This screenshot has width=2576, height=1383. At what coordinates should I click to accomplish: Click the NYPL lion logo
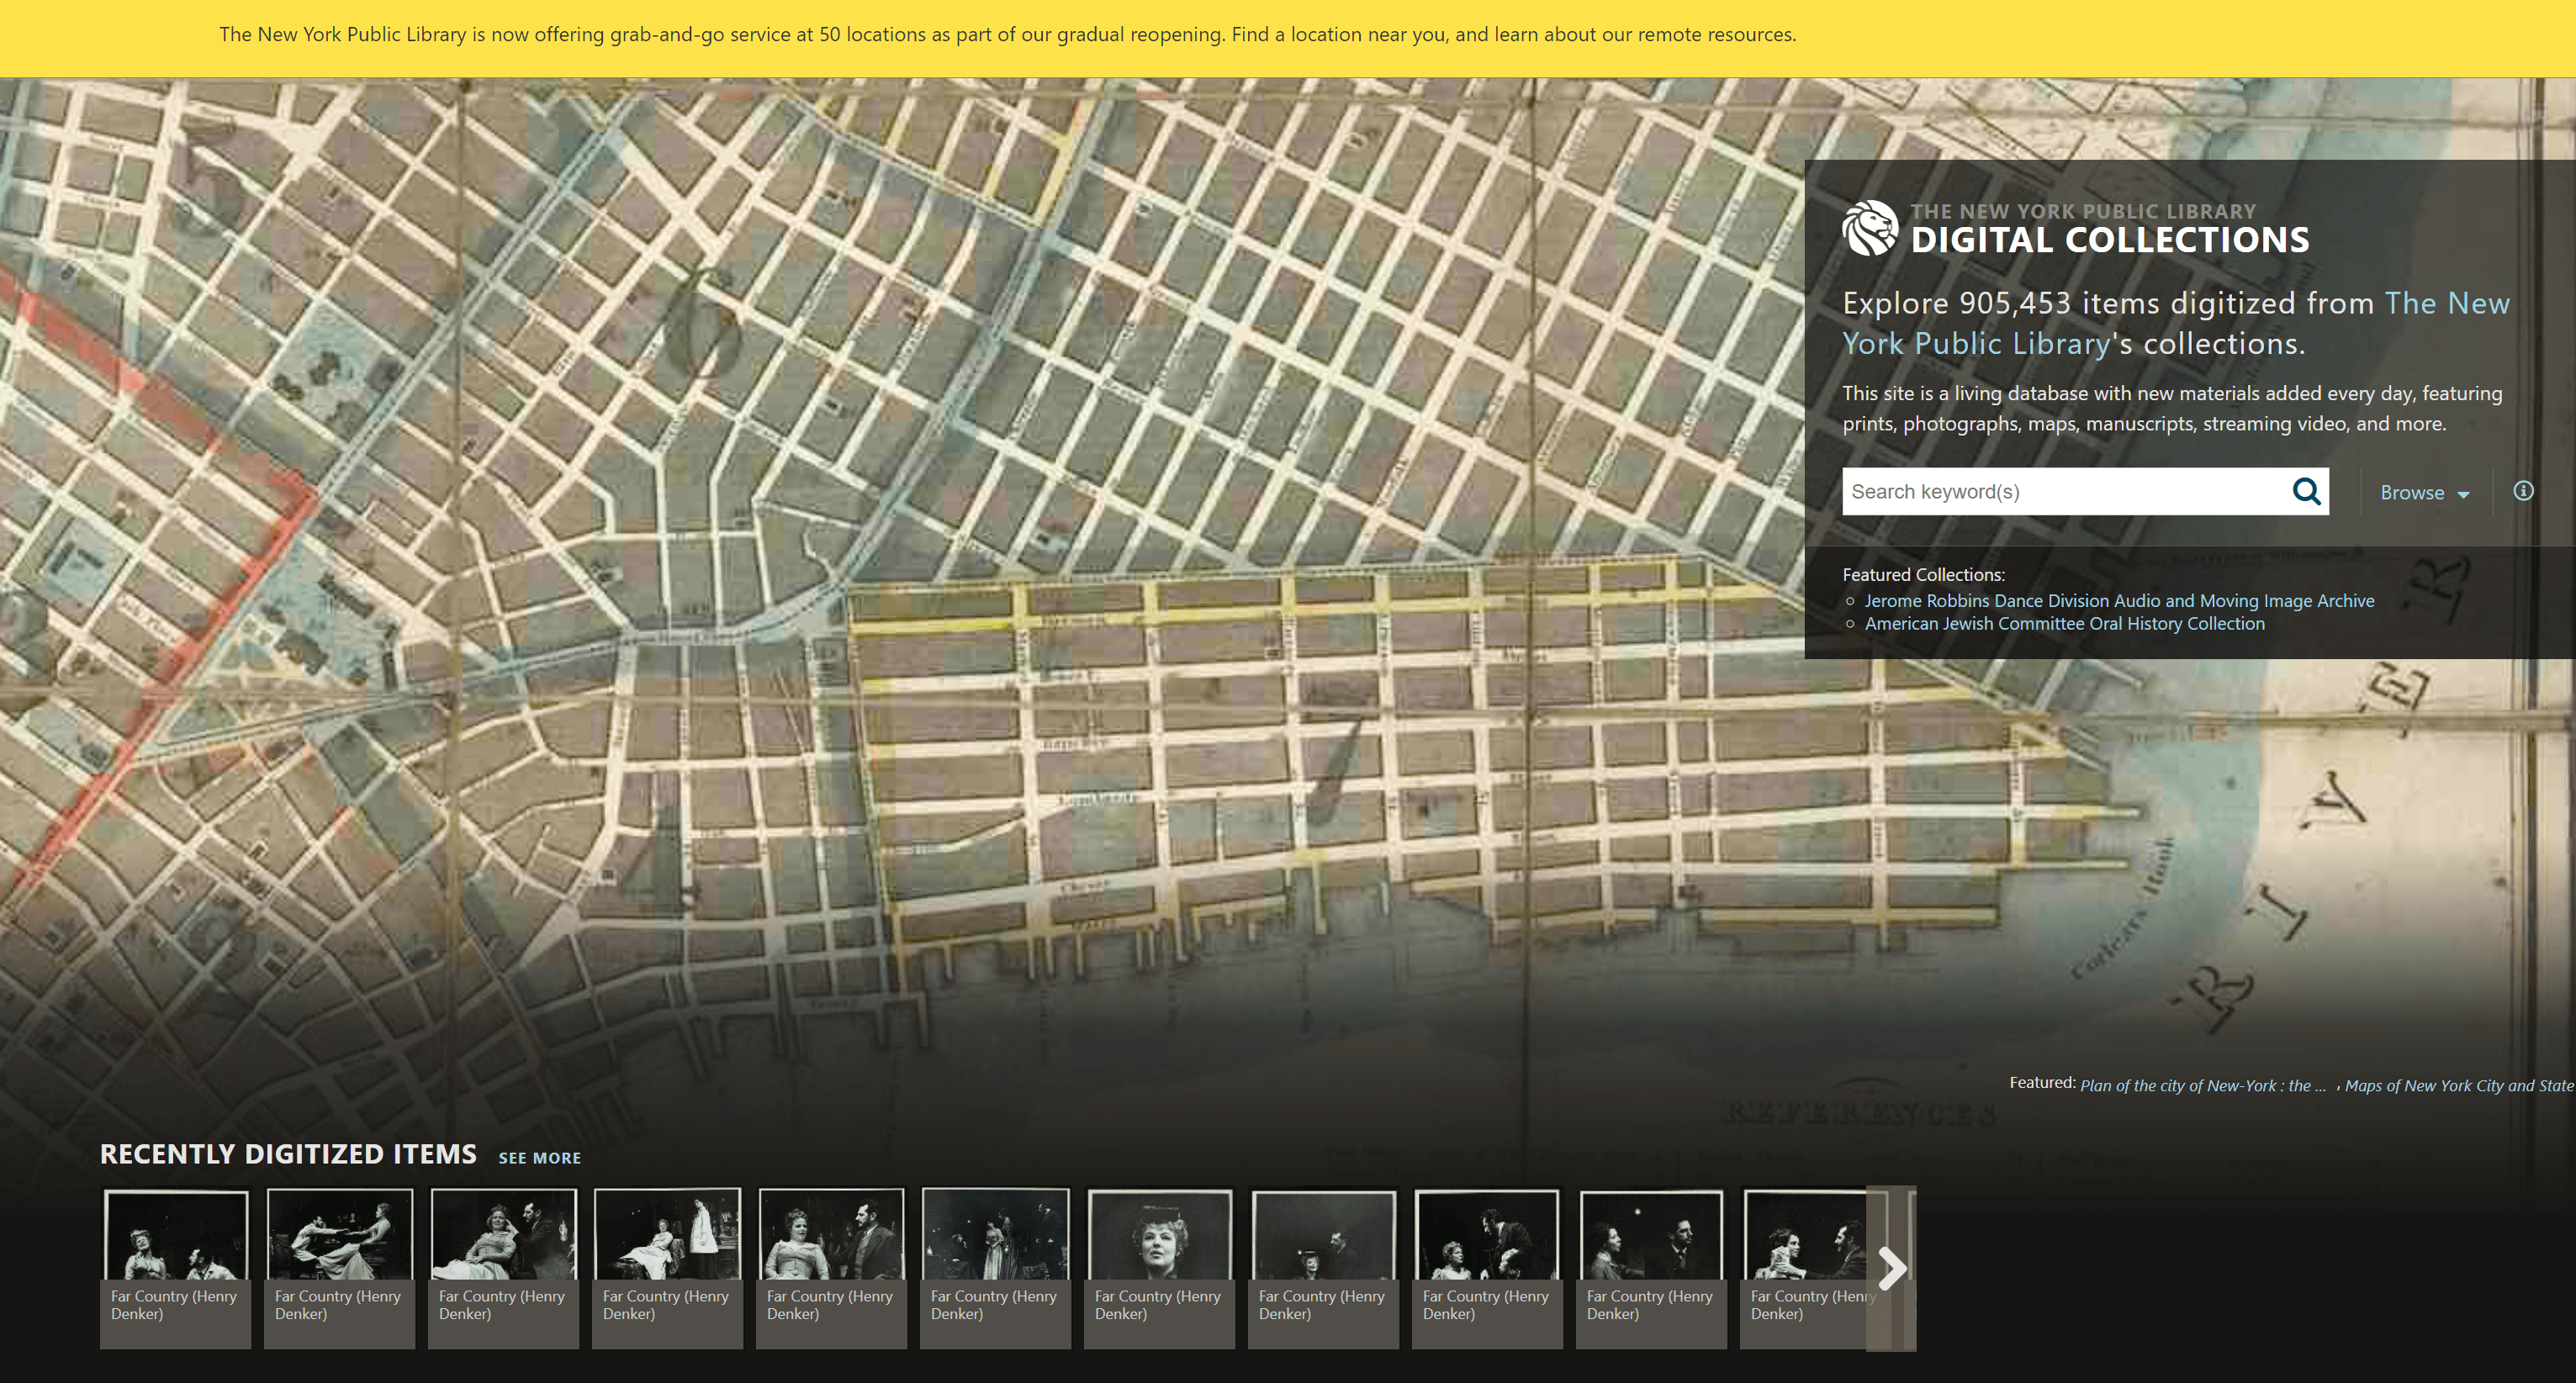coord(1869,228)
